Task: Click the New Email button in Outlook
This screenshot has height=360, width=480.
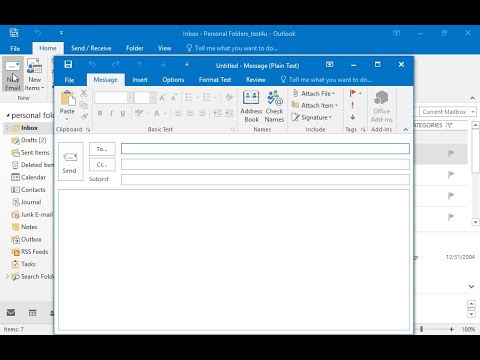Action: pyautogui.click(x=13, y=75)
